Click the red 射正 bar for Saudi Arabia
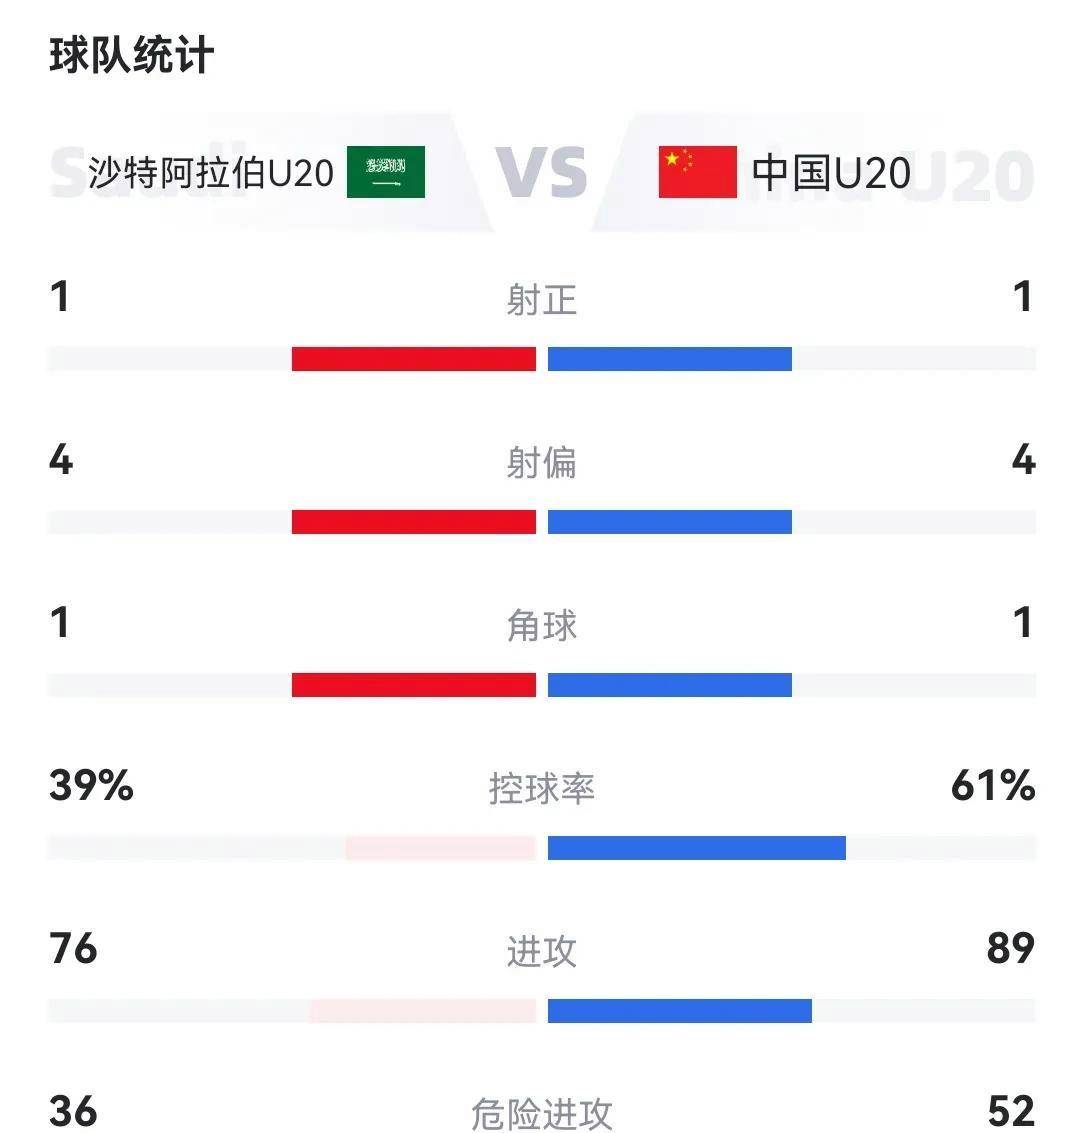Image resolution: width=1084 pixels, height=1133 pixels. (x=413, y=359)
